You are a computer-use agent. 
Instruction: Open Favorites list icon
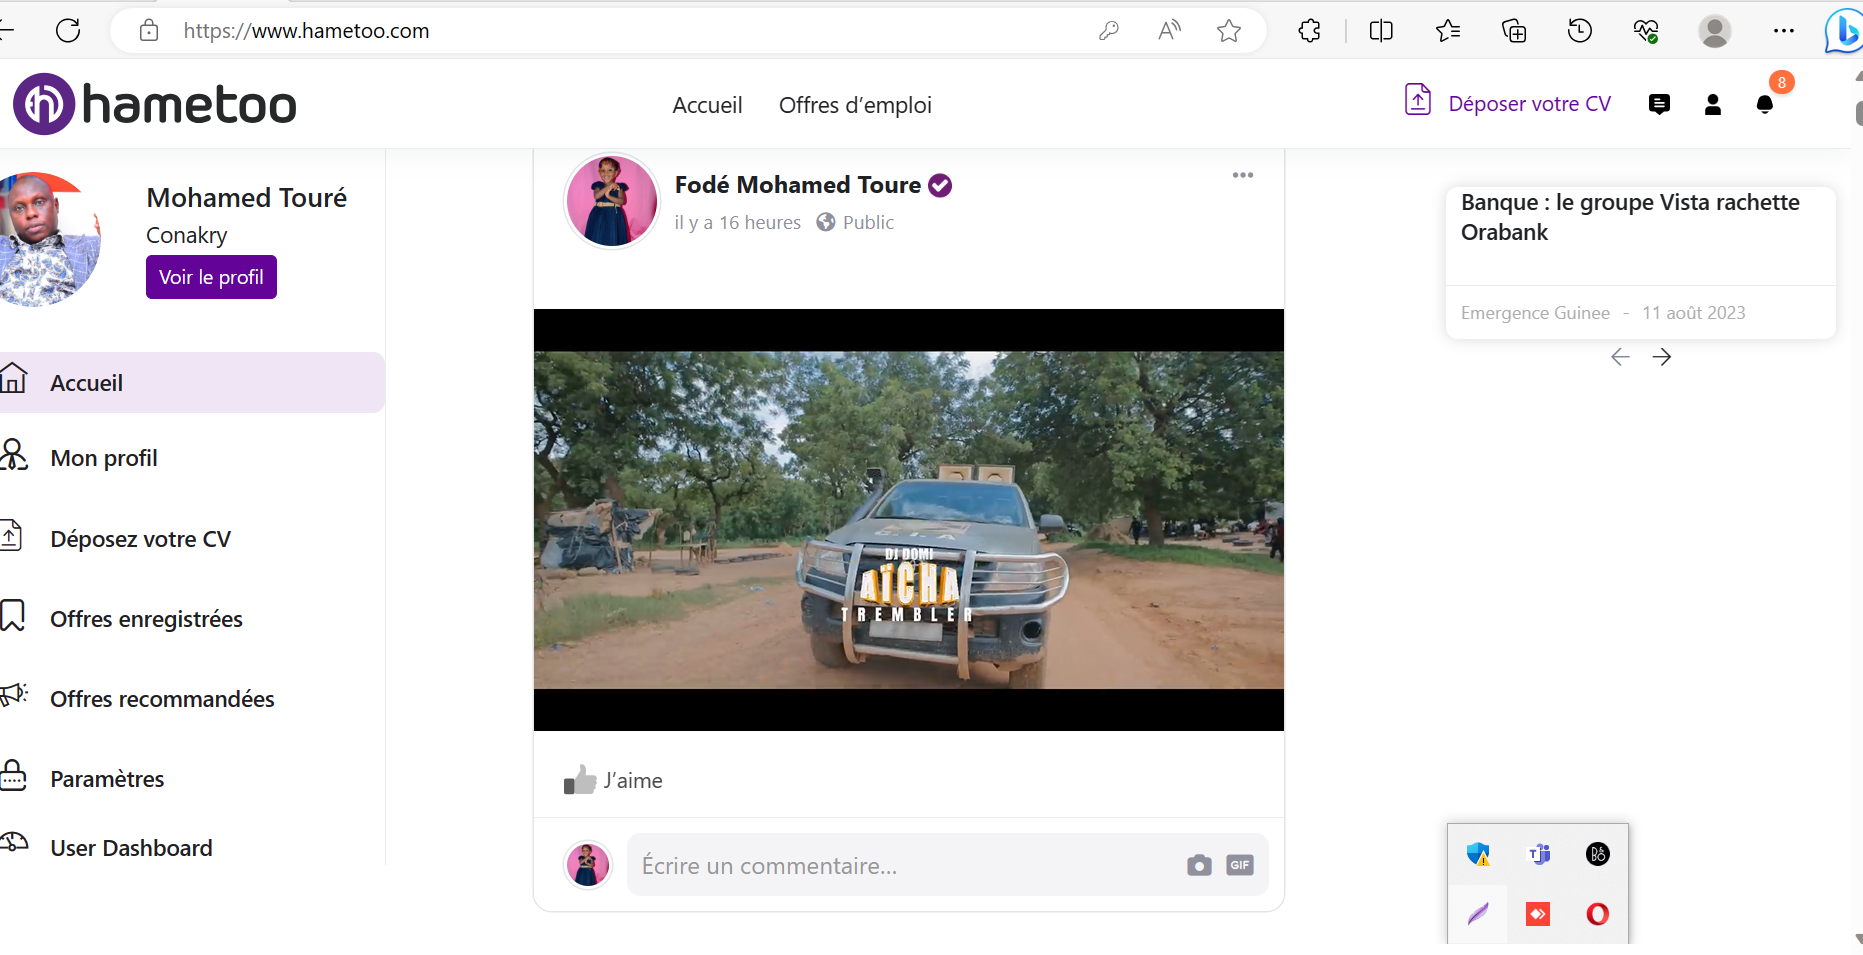(x=1447, y=31)
